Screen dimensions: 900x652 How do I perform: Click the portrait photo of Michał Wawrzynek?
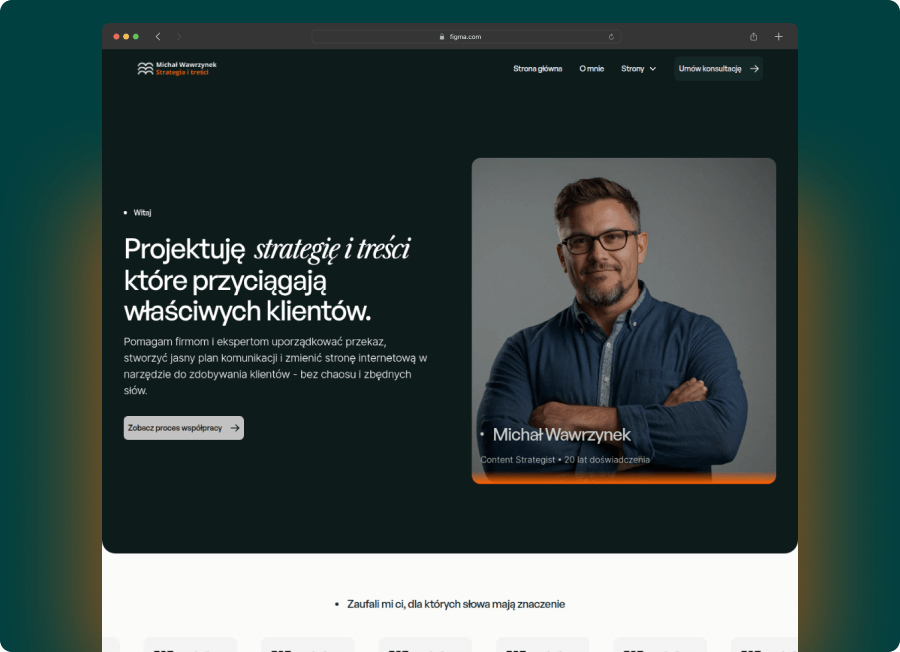pos(624,320)
